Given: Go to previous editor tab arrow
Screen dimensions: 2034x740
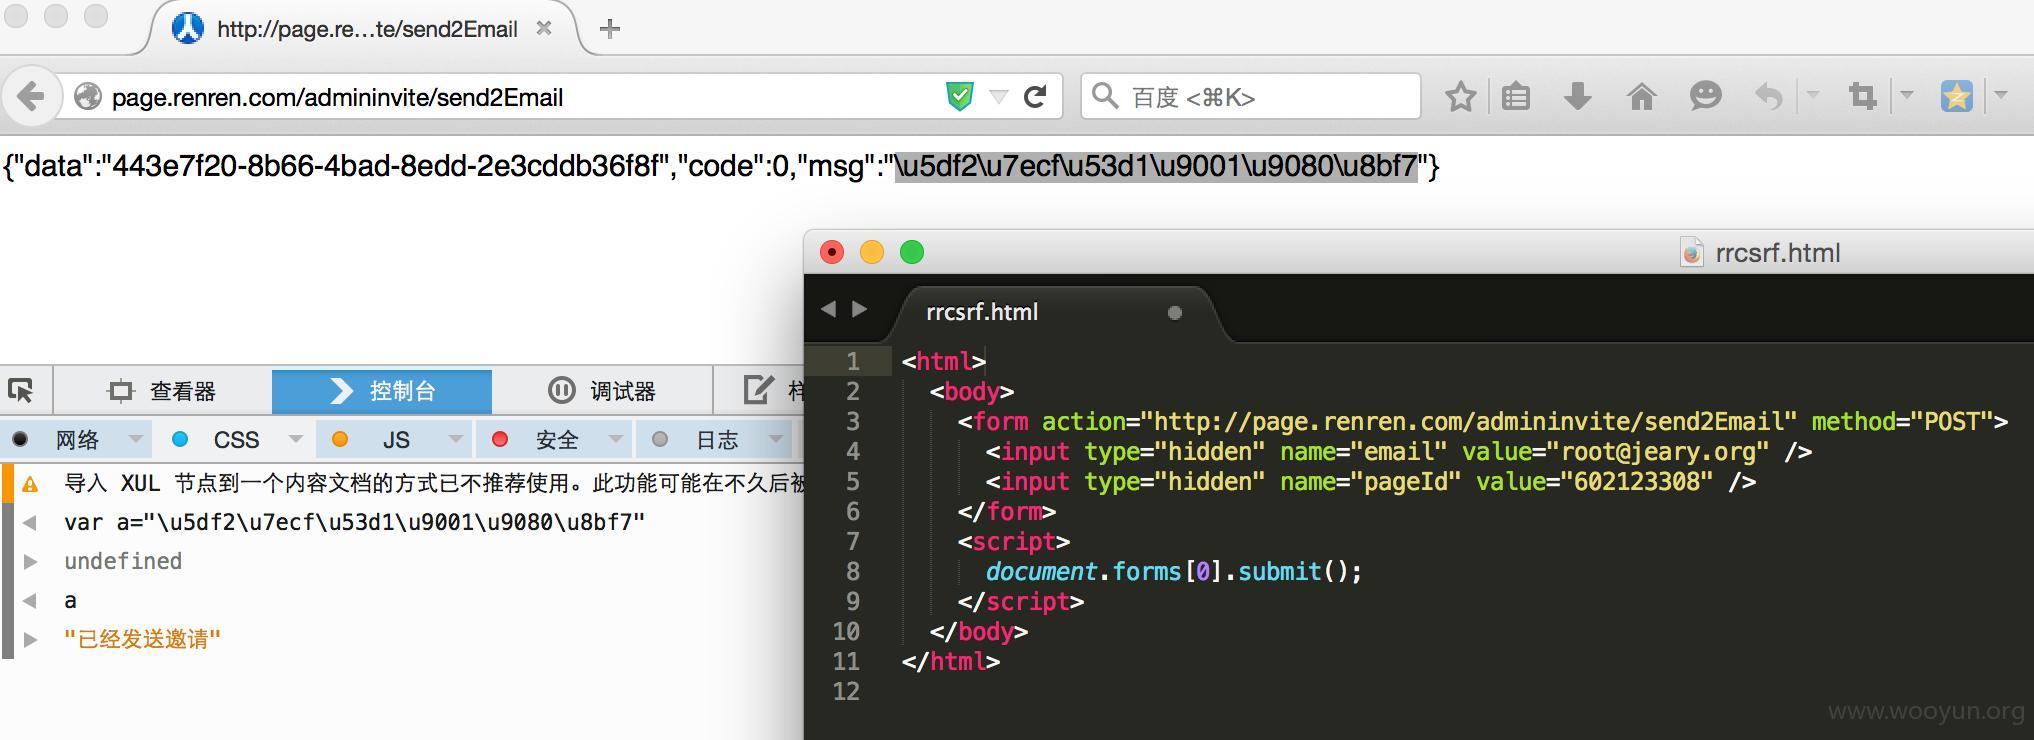Looking at the screenshot, I should pyautogui.click(x=828, y=309).
